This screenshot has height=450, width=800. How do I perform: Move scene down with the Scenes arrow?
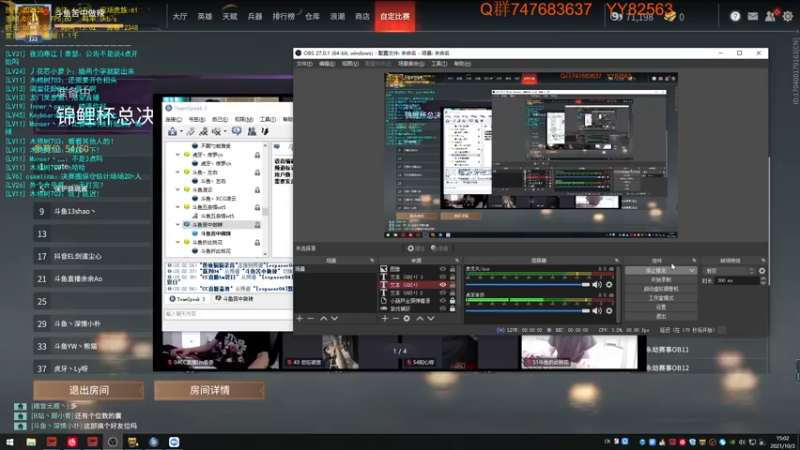[x=335, y=318]
